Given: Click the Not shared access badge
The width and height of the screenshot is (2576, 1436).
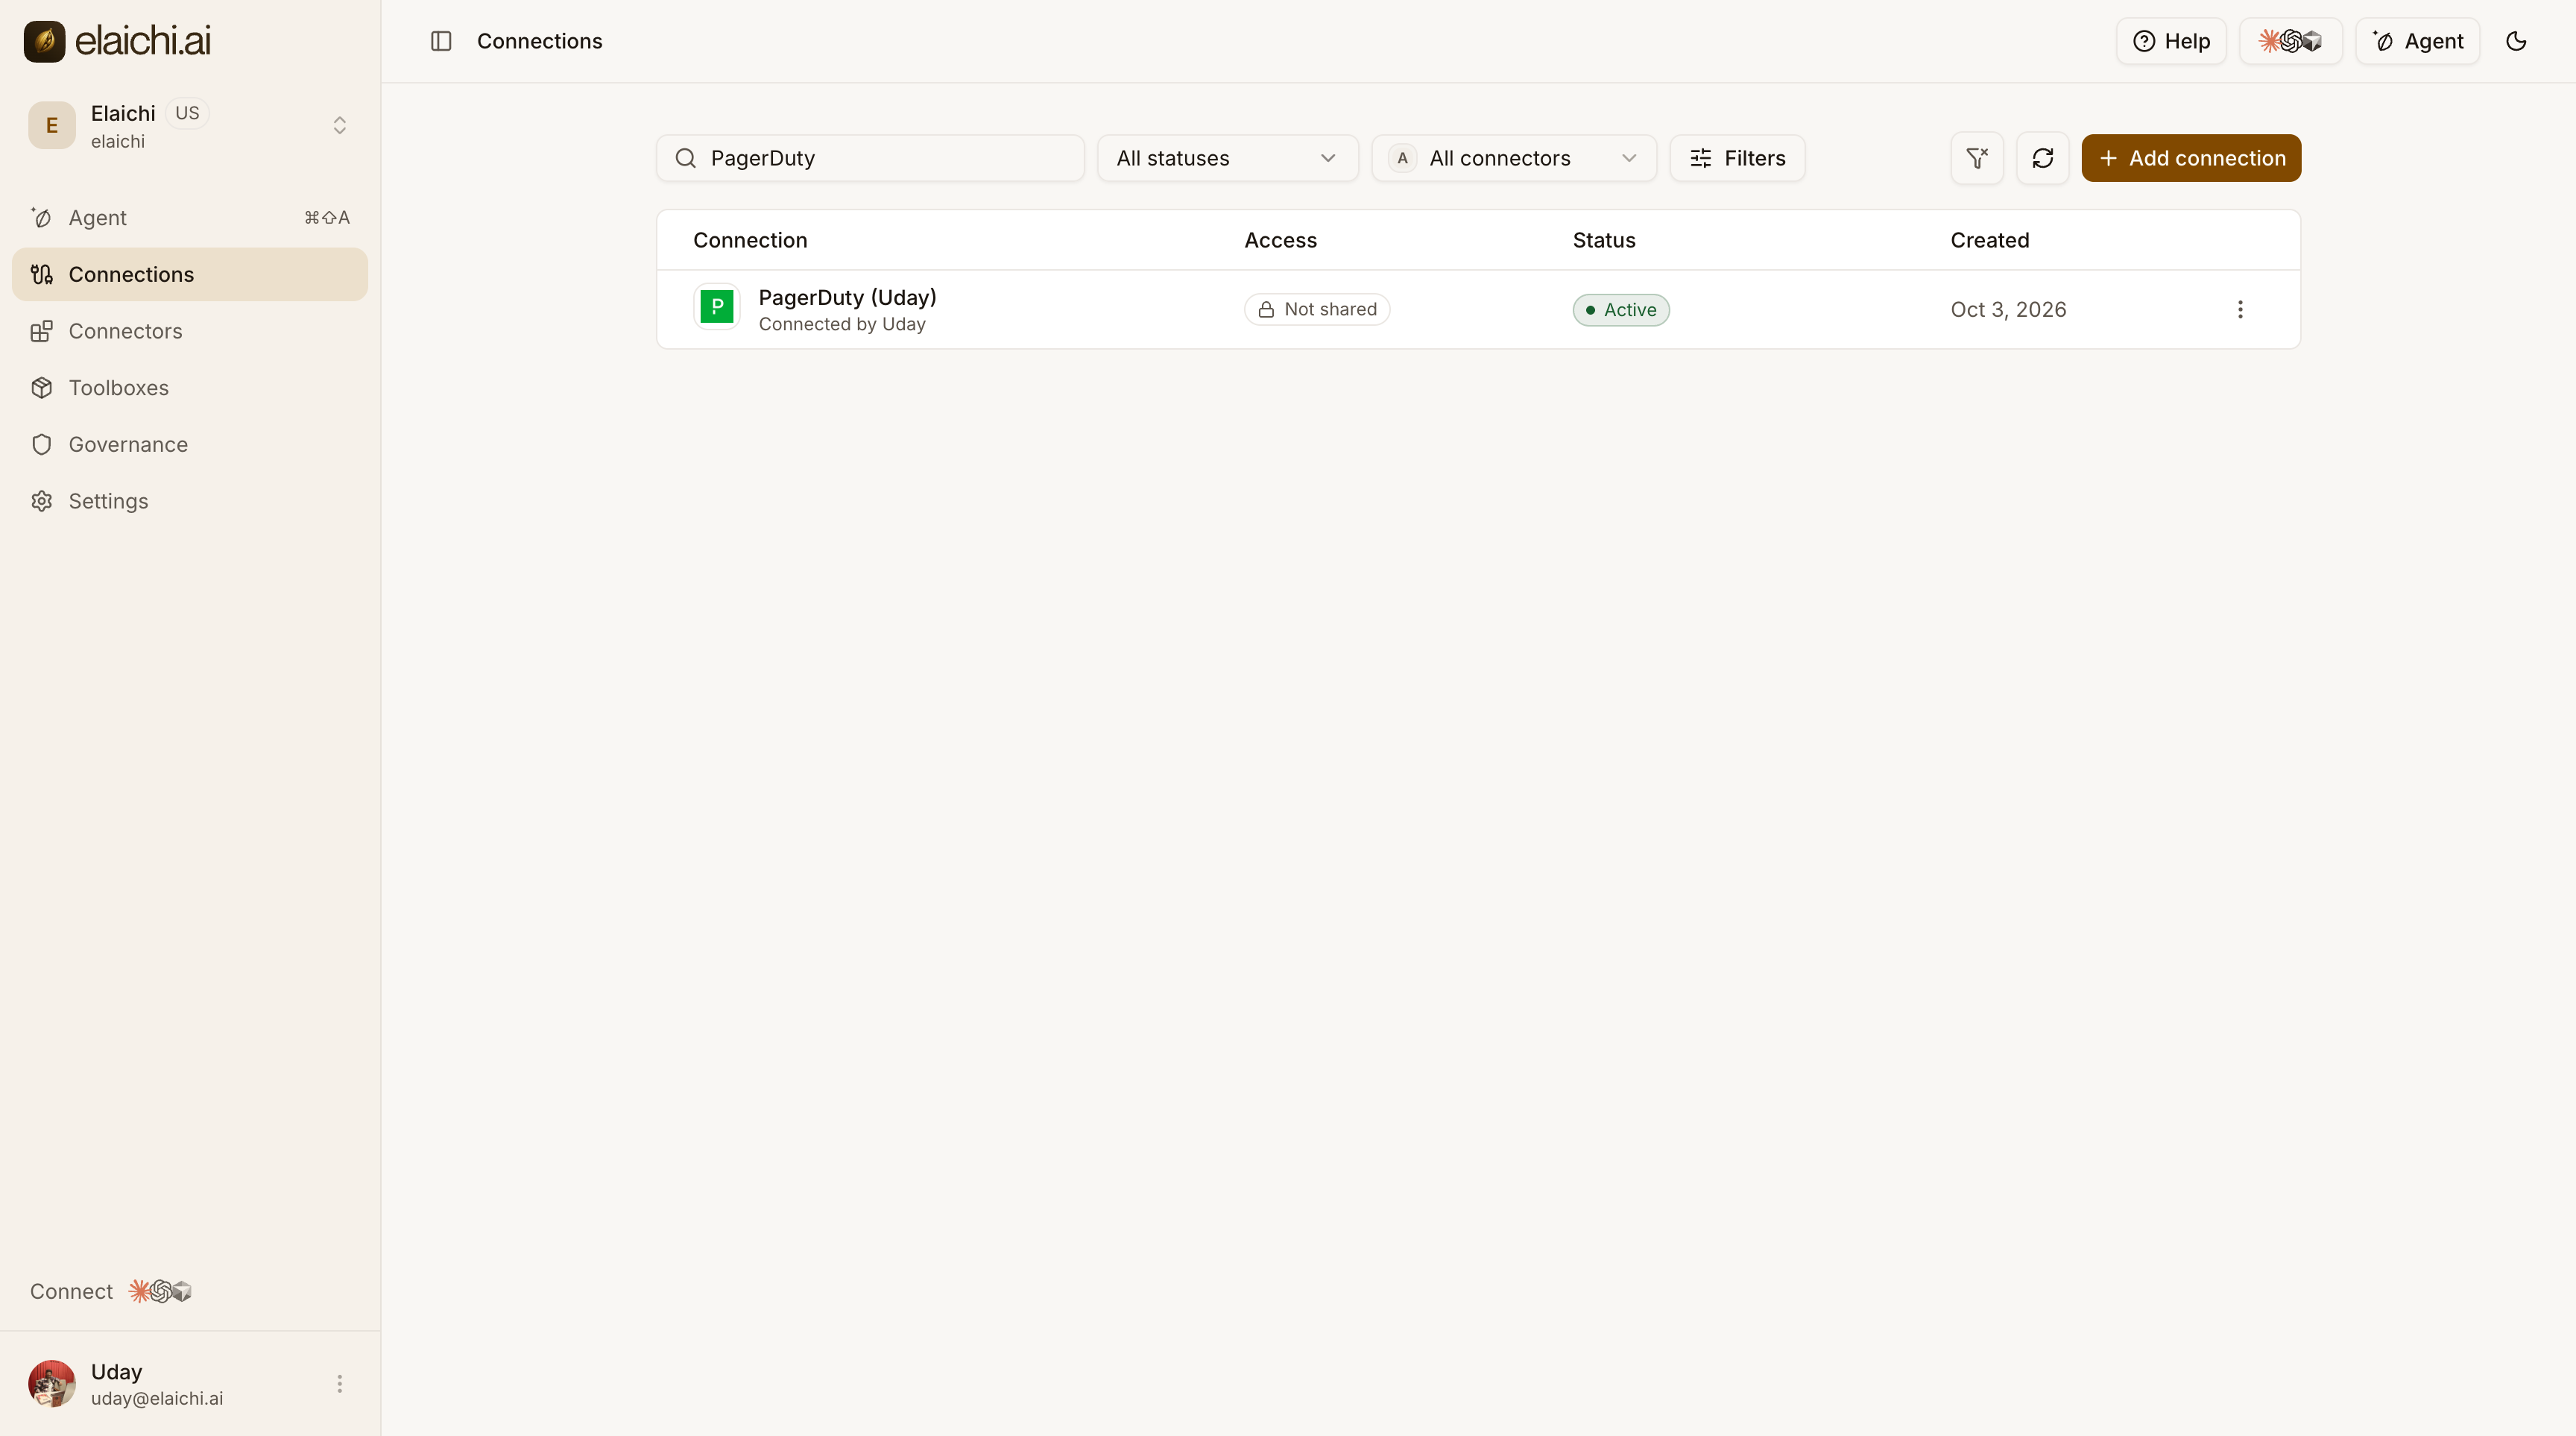Looking at the screenshot, I should click(x=1317, y=310).
